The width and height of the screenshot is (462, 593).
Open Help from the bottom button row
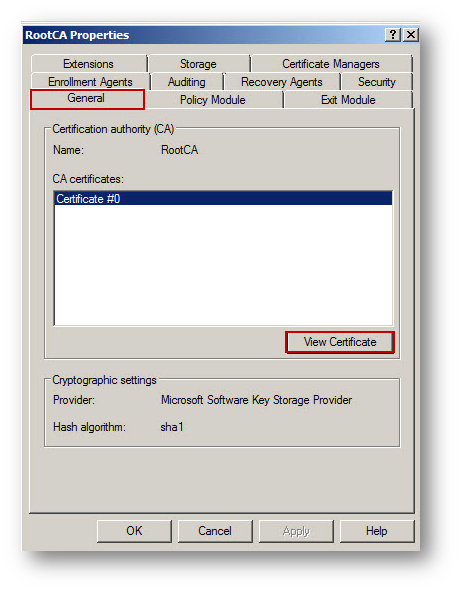pyautogui.click(x=377, y=531)
